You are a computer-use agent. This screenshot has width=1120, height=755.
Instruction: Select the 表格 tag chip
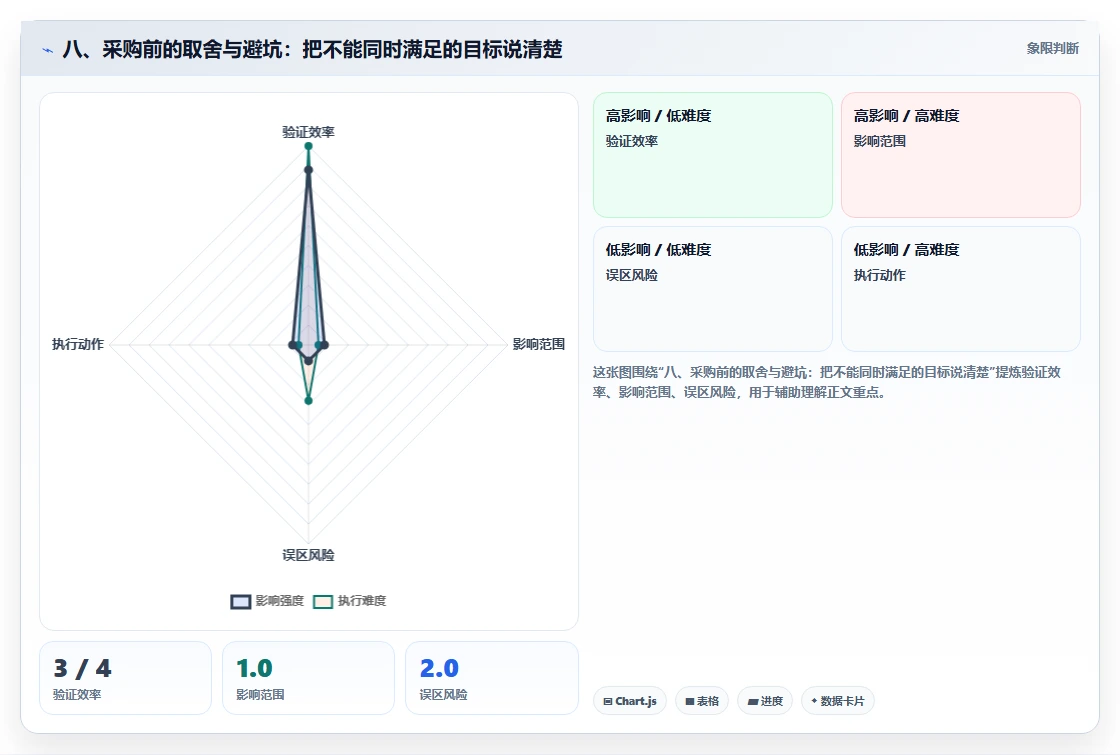(x=702, y=701)
